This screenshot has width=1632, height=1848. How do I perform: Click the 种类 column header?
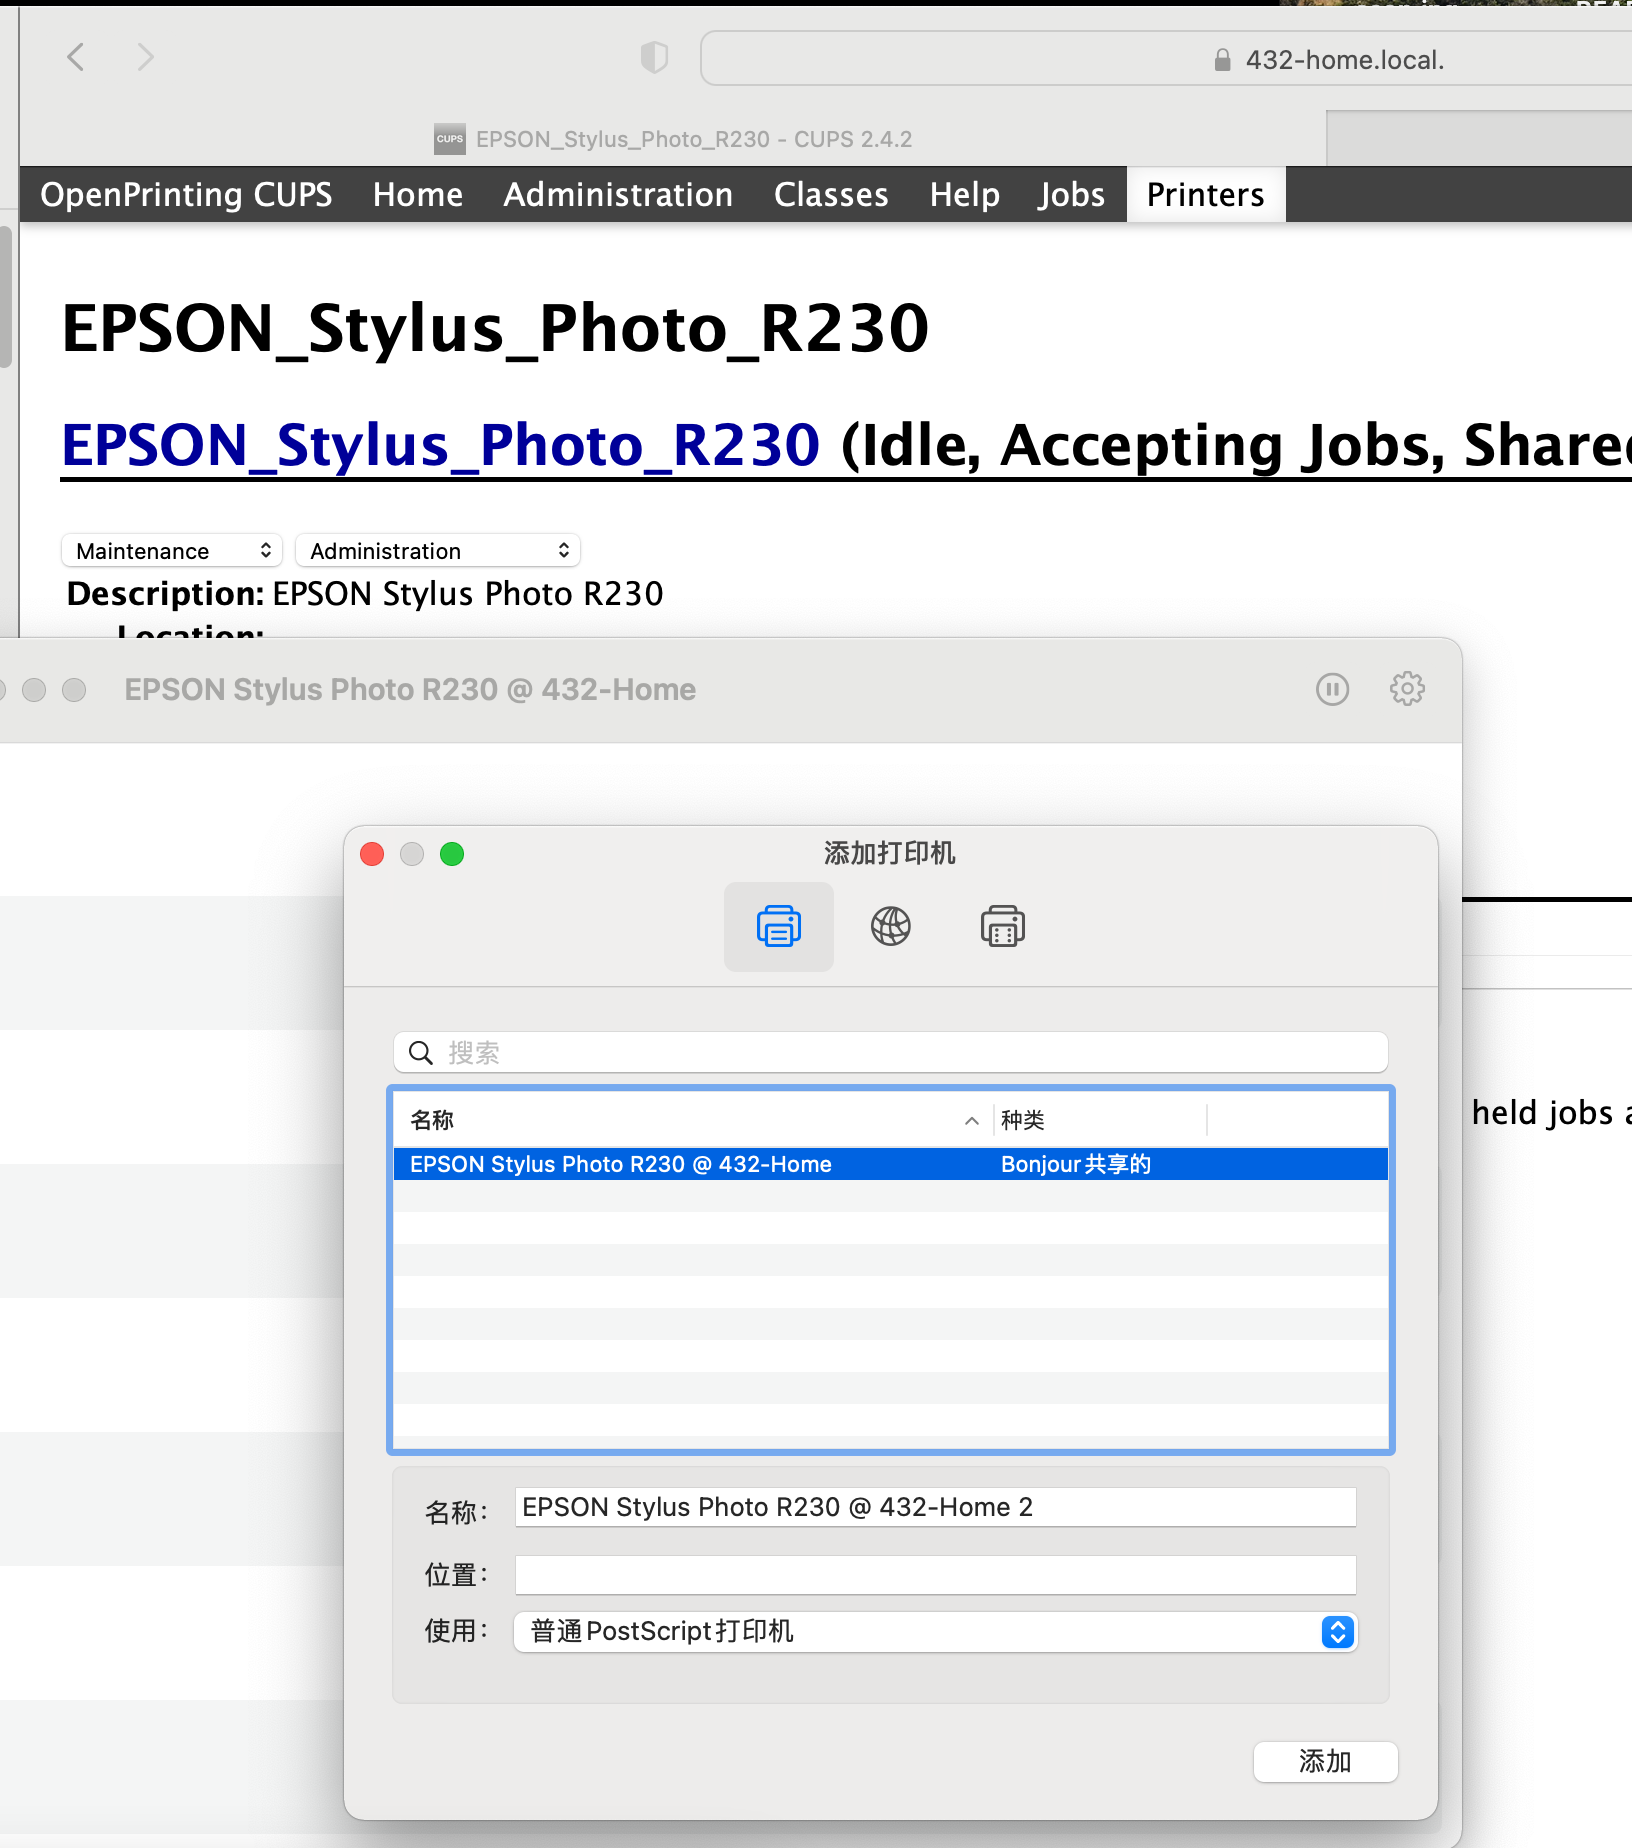pos(1100,1120)
